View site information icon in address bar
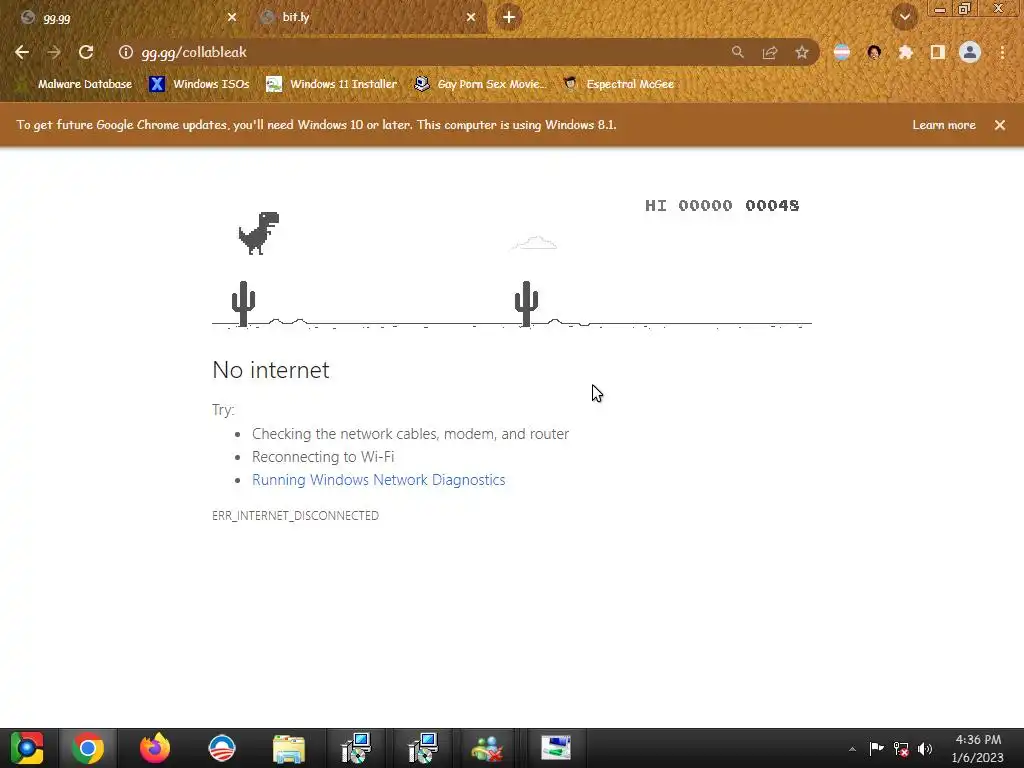Image resolution: width=1024 pixels, height=768 pixels. tap(126, 52)
